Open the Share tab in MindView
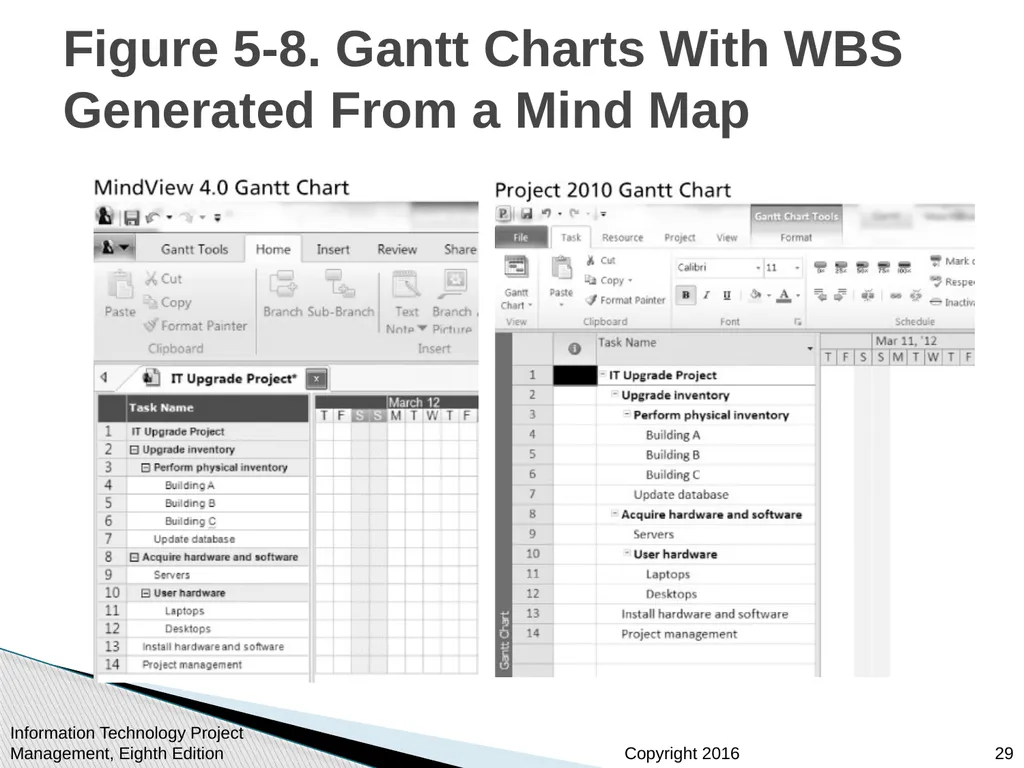This screenshot has width=1024, height=768. [x=460, y=249]
